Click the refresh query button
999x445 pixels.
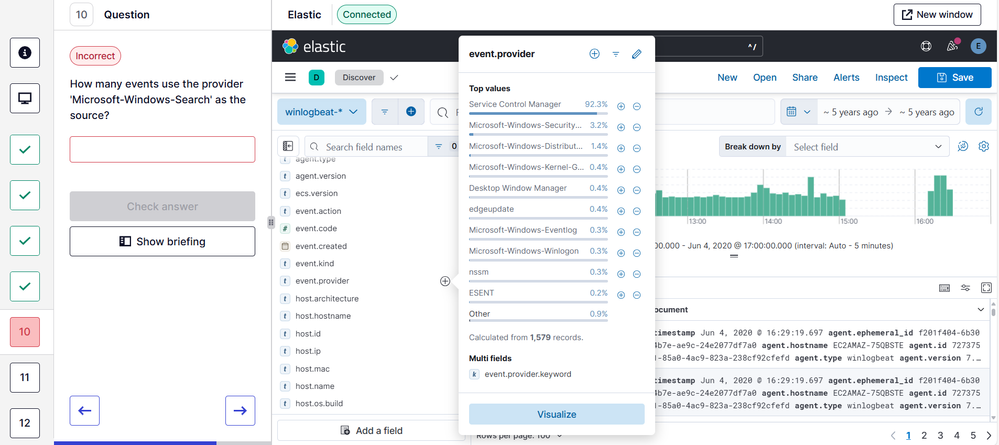(x=978, y=112)
